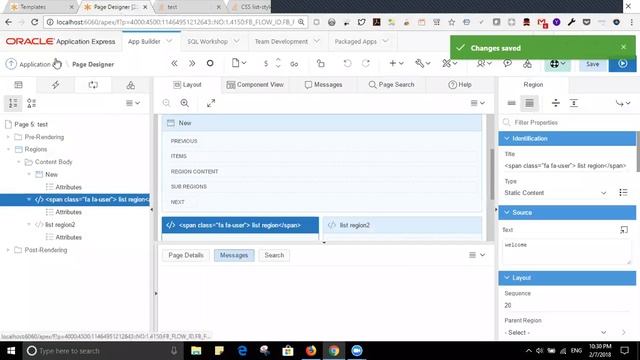Open File Explorer from the taskbar
The image size is (640, 360).
(x=196, y=351)
